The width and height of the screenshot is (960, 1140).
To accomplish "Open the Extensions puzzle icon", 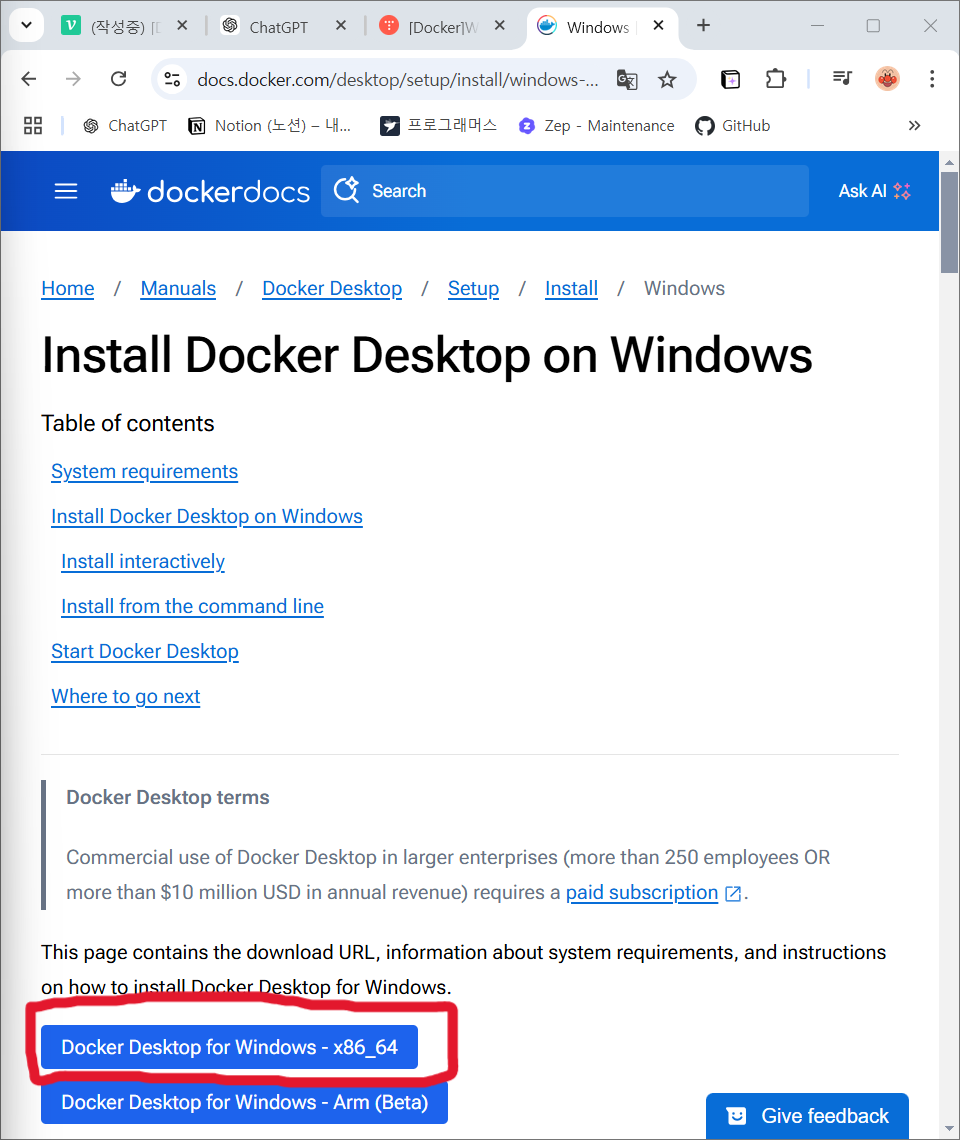I will [776, 79].
